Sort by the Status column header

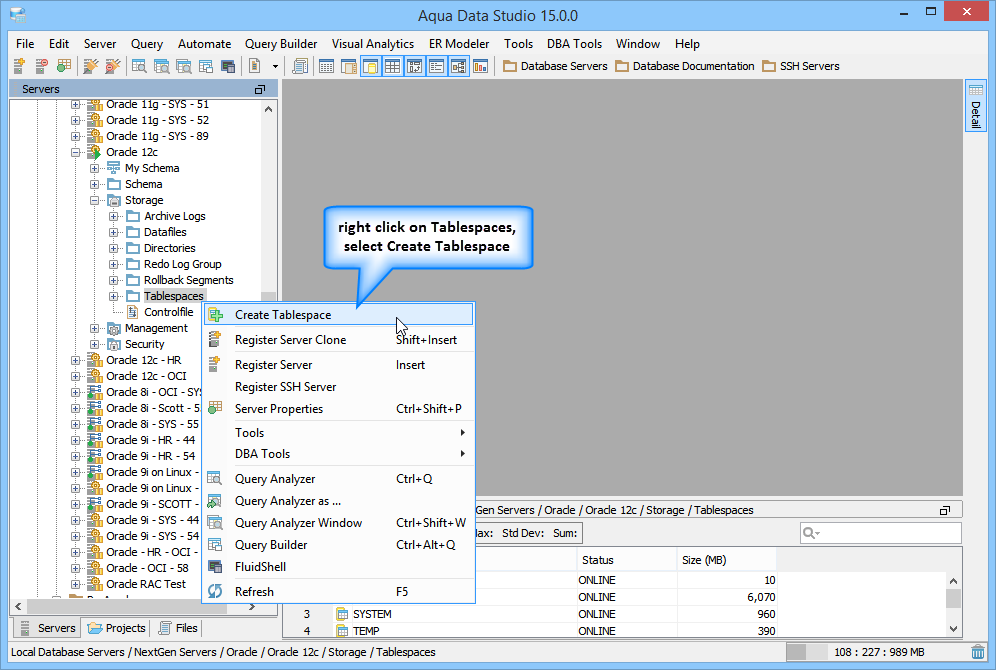tap(626, 560)
